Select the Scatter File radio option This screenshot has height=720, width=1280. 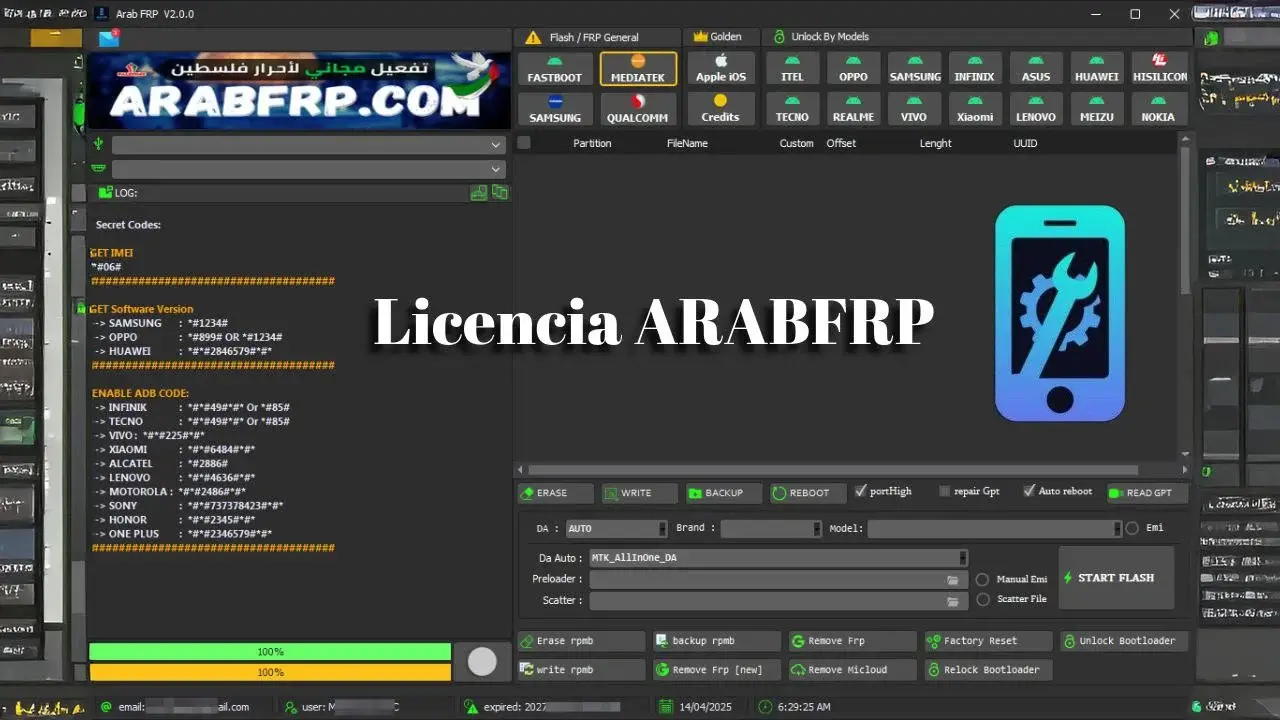click(982, 599)
